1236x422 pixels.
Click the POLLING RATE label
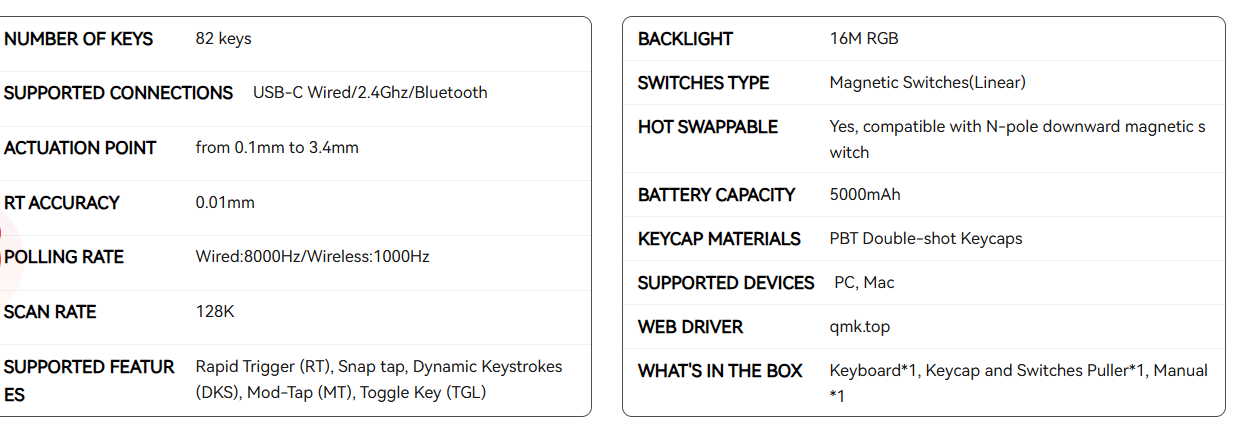coord(64,257)
